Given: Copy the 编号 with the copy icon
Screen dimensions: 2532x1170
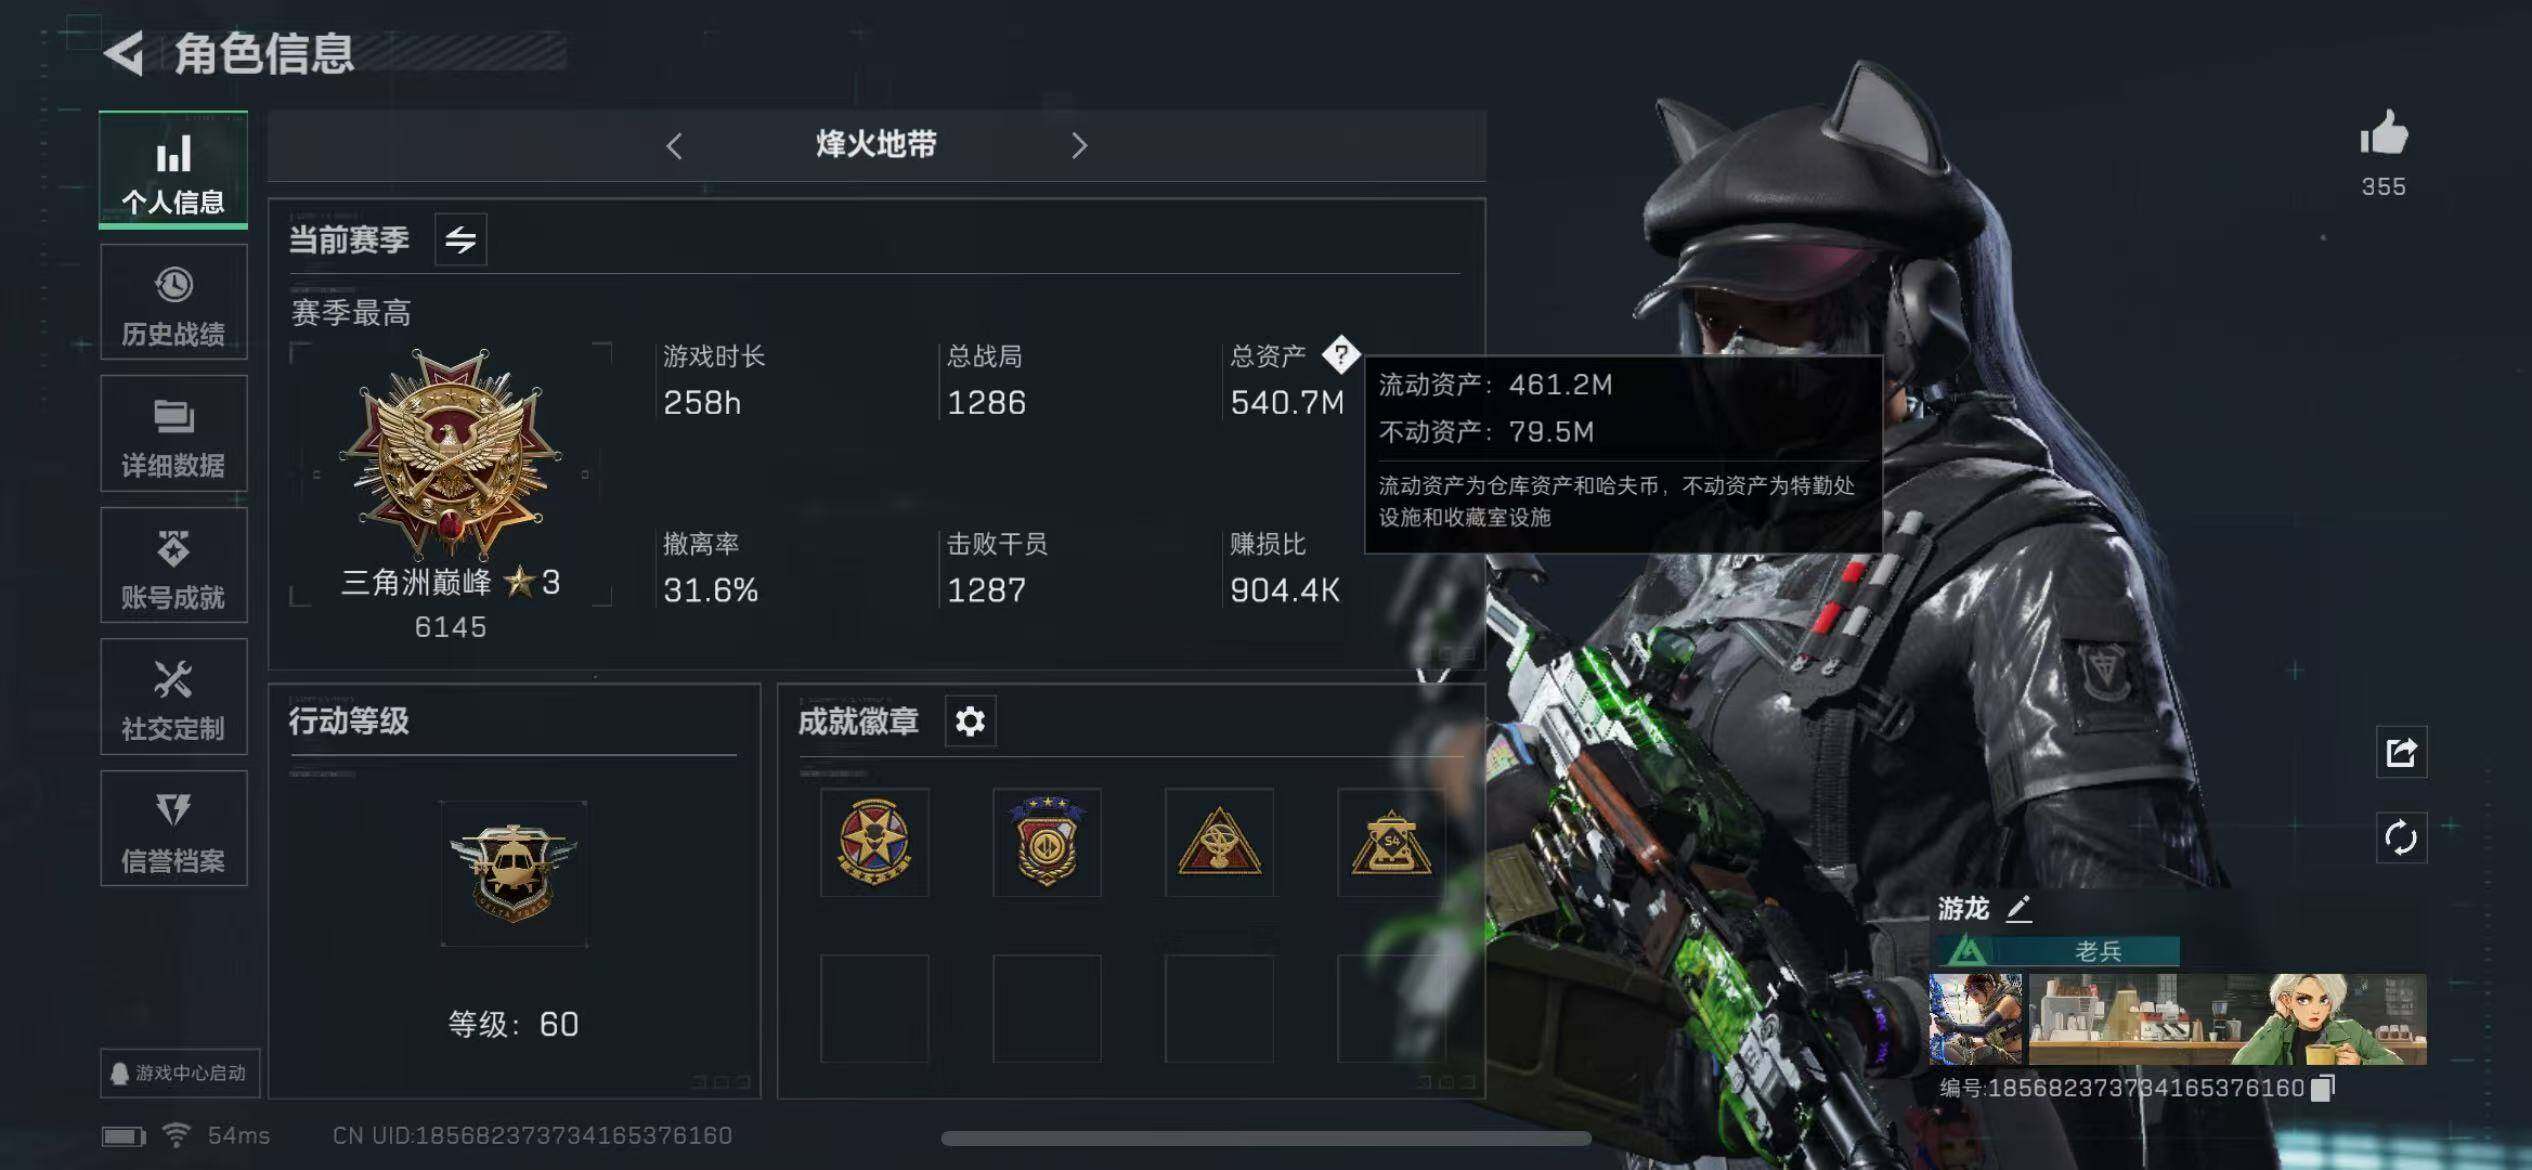Looking at the screenshot, I should click(x=2323, y=1088).
